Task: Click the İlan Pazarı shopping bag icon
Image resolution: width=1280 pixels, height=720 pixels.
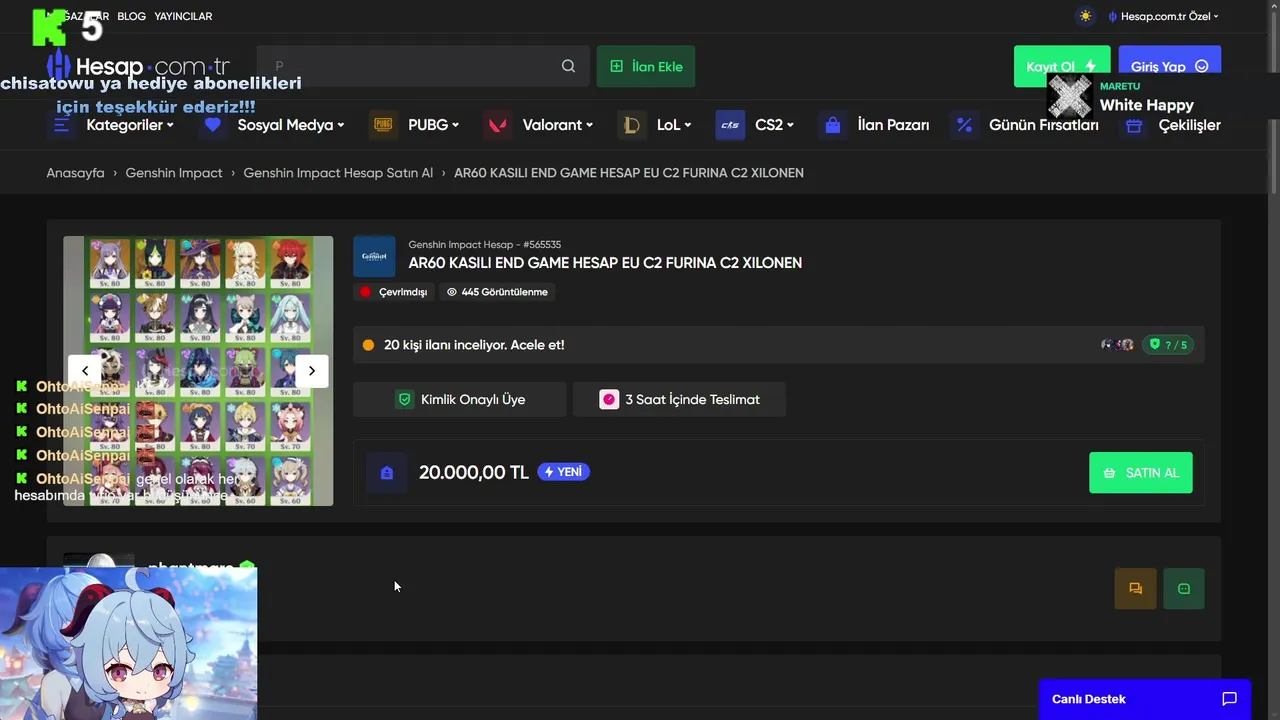Action: (x=832, y=125)
